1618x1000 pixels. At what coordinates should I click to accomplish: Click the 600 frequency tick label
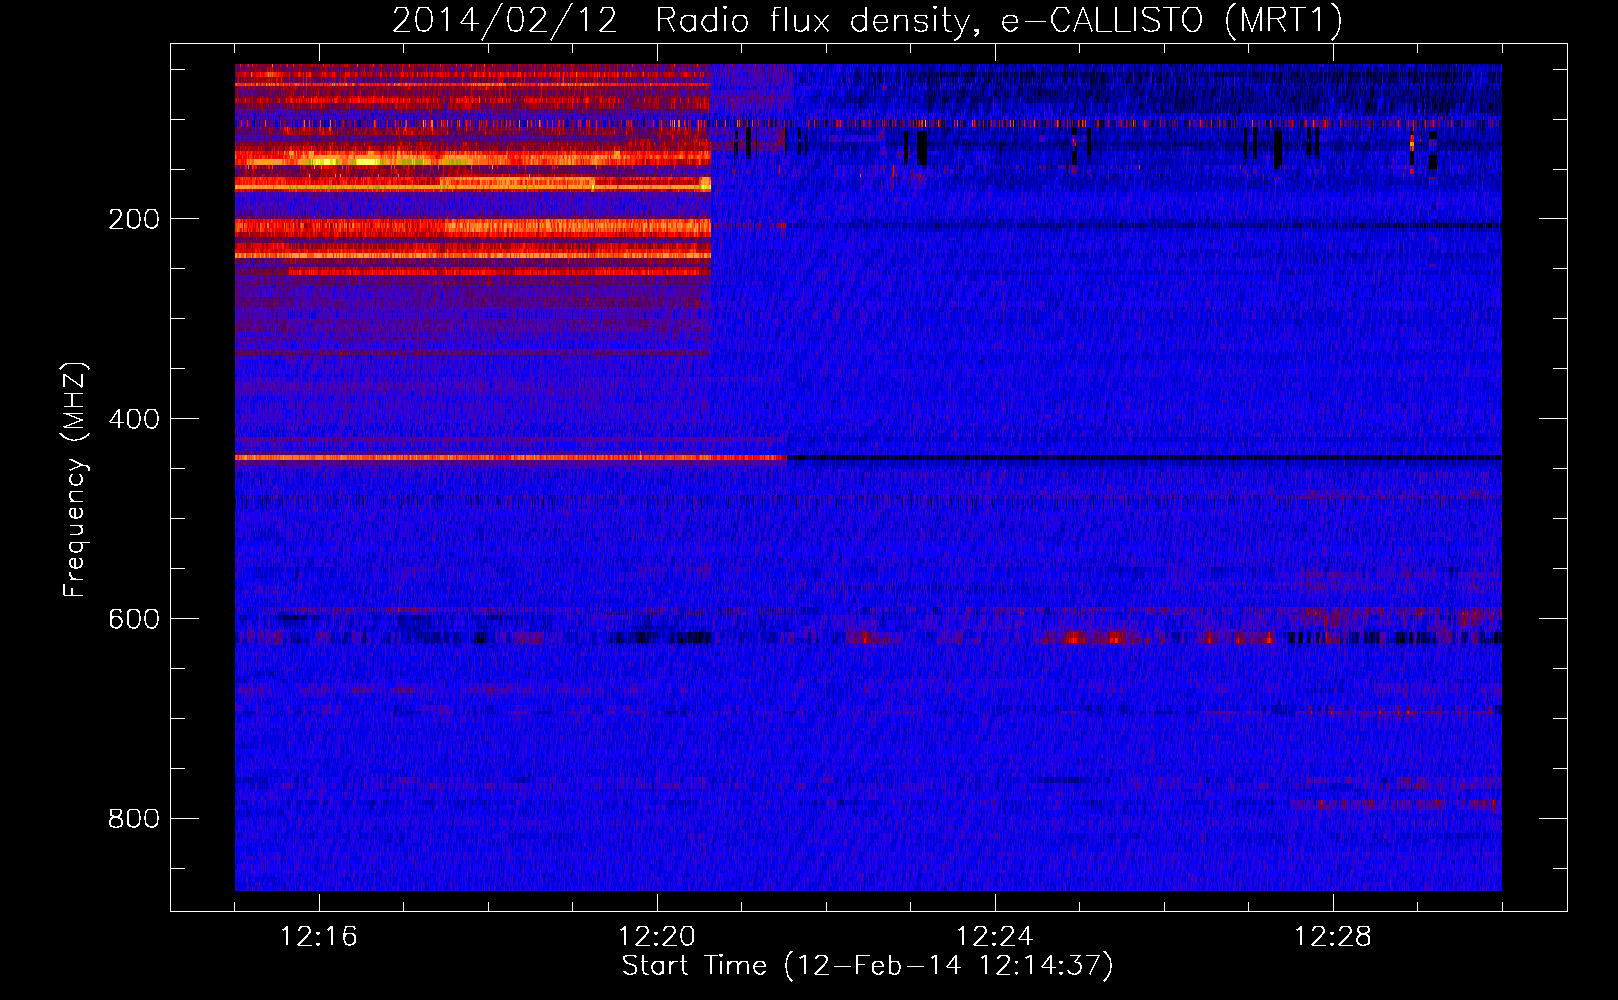tap(134, 619)
